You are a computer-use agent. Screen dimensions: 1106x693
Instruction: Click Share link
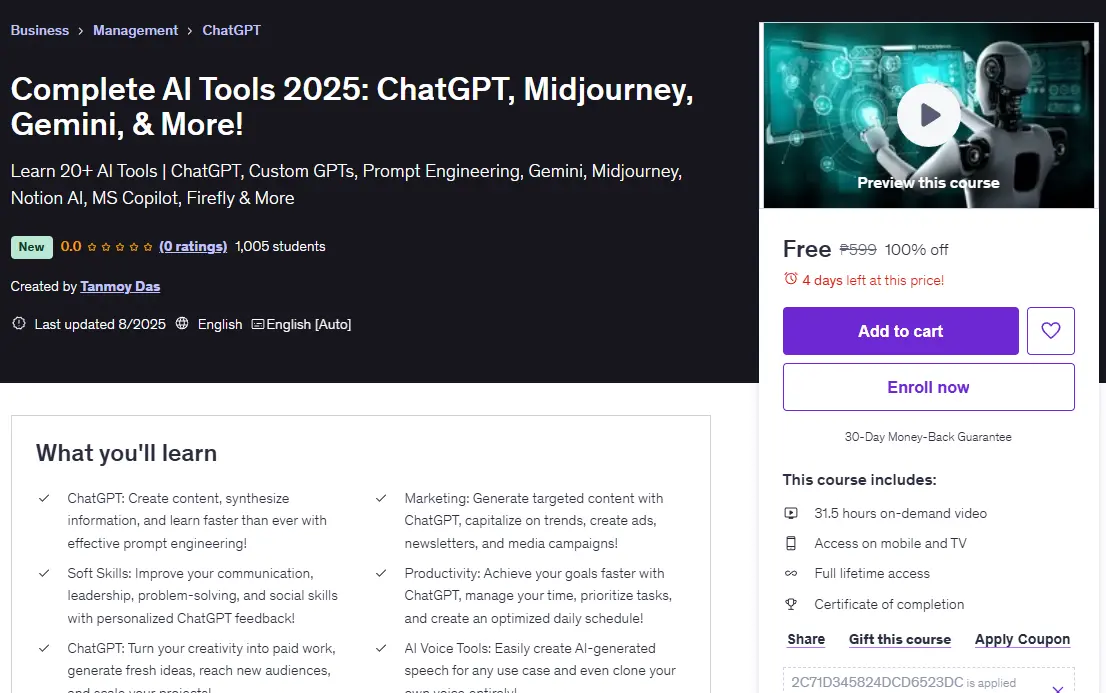[806, 639]
